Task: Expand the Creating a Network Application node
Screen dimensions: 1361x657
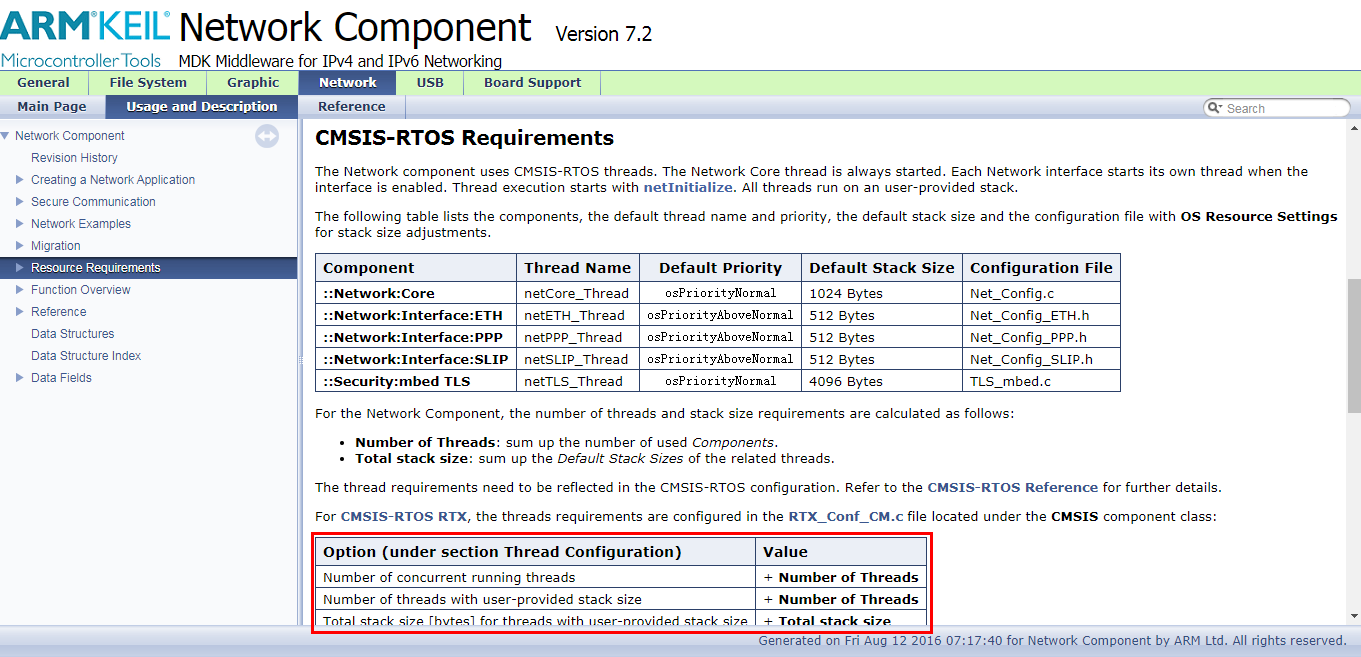Action: [18, 179]
